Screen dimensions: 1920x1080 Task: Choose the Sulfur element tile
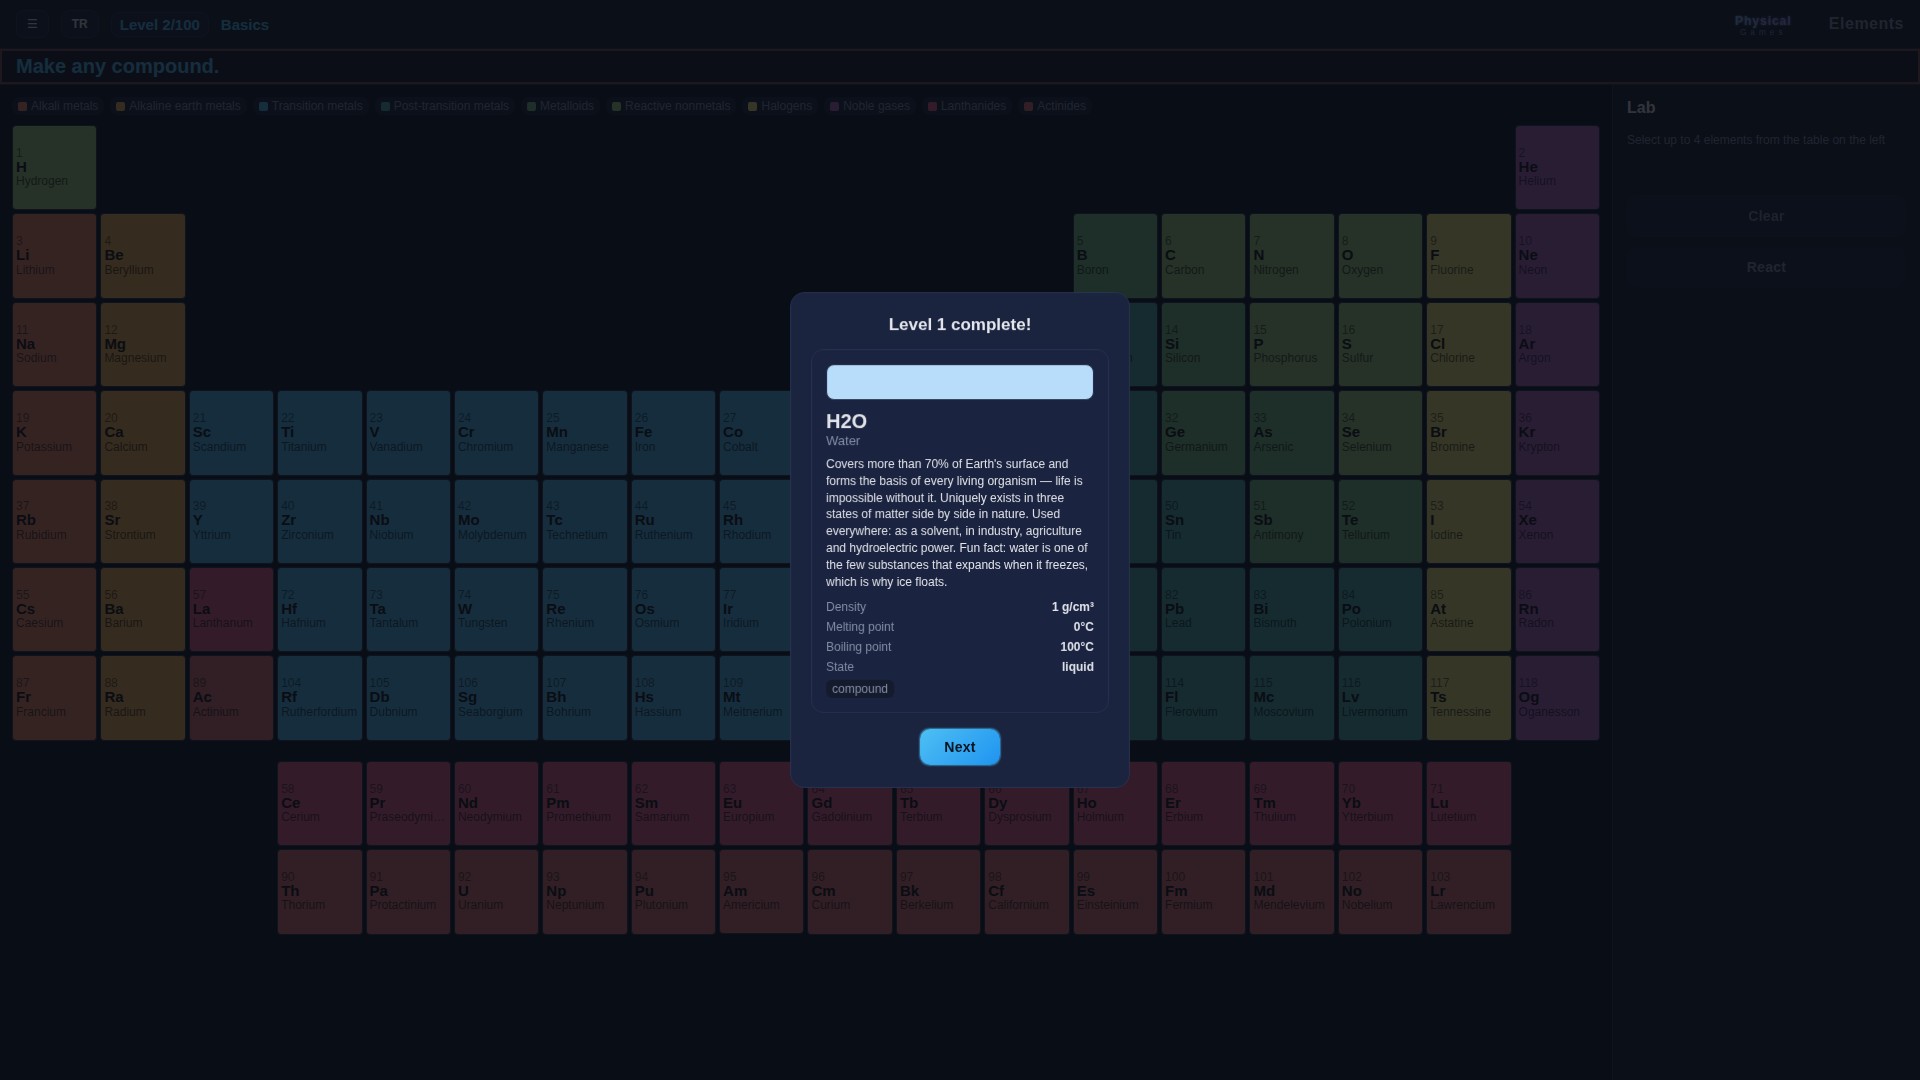(1380, 344)
